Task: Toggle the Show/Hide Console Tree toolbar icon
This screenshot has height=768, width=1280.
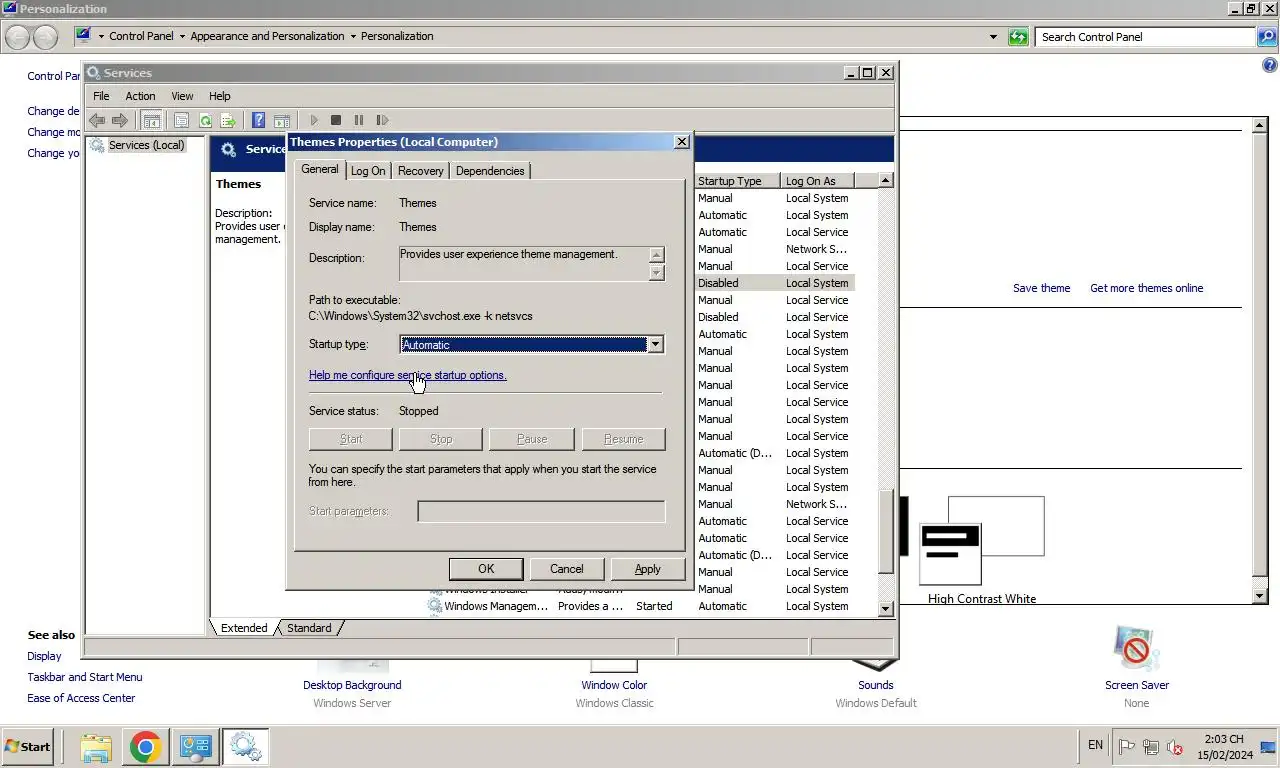Action: [151, 120]
